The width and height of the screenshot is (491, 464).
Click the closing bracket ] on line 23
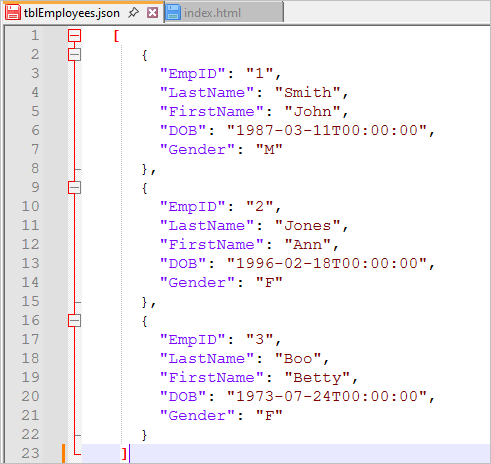pos(124,454)
